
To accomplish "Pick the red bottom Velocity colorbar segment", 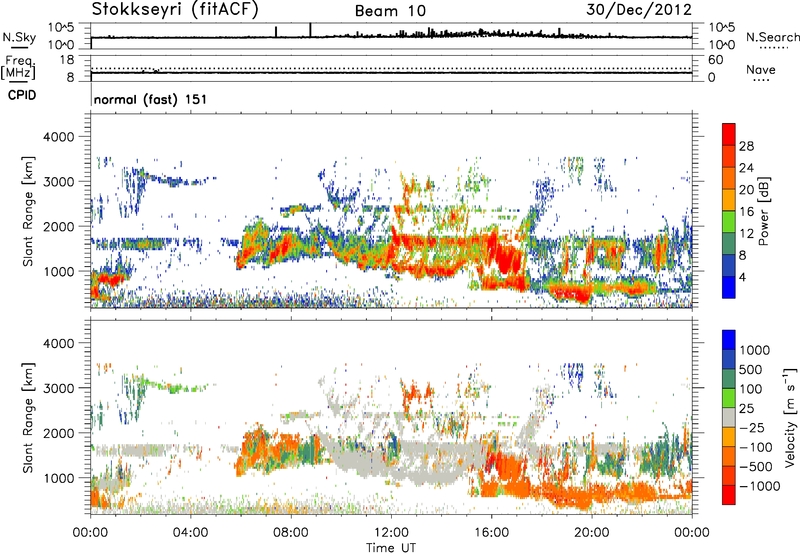I will pos(729,495).
